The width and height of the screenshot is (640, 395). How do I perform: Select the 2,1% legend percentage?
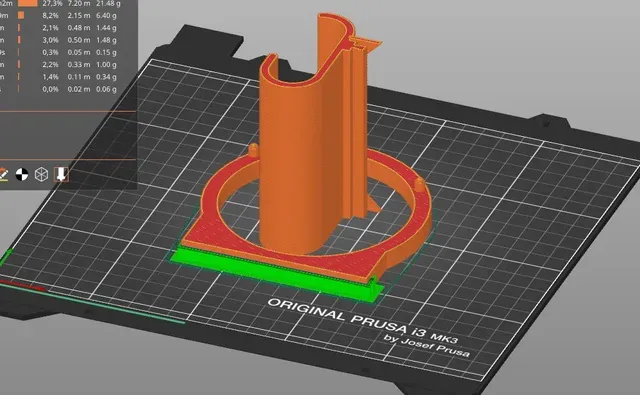click(50, 28)
